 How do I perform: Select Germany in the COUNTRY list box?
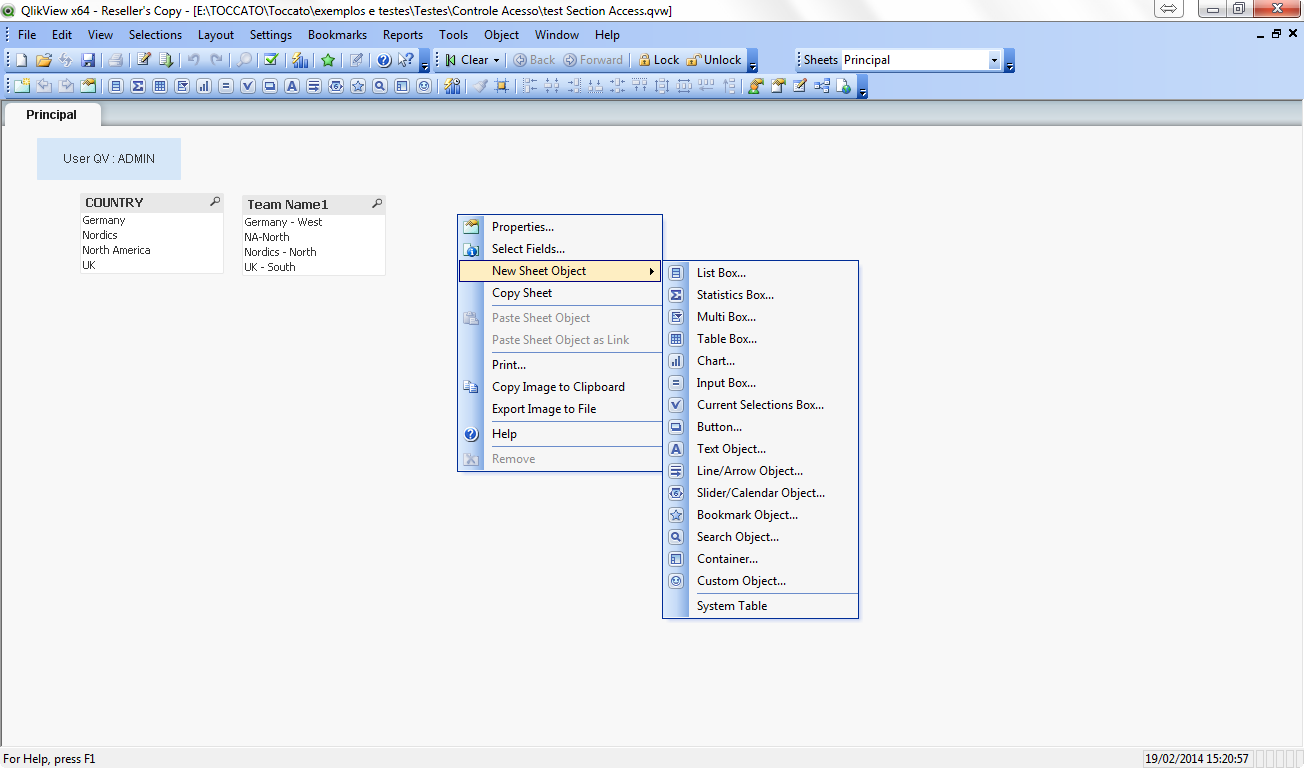coord(104,220)
